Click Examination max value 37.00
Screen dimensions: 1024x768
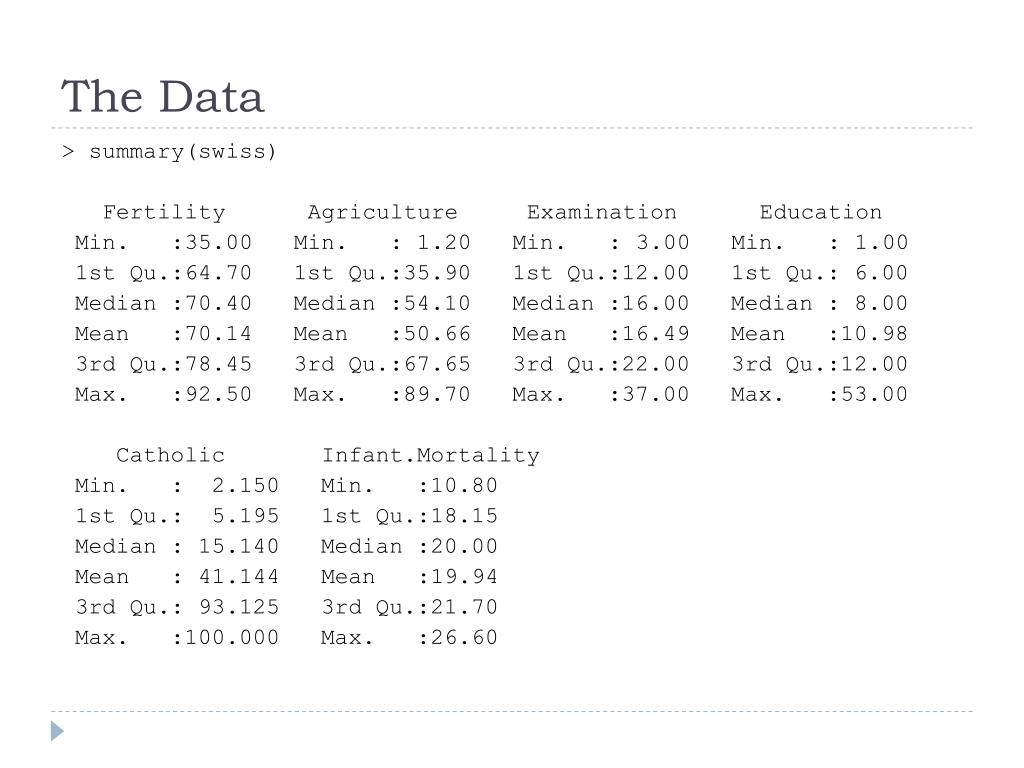[656, 394]
